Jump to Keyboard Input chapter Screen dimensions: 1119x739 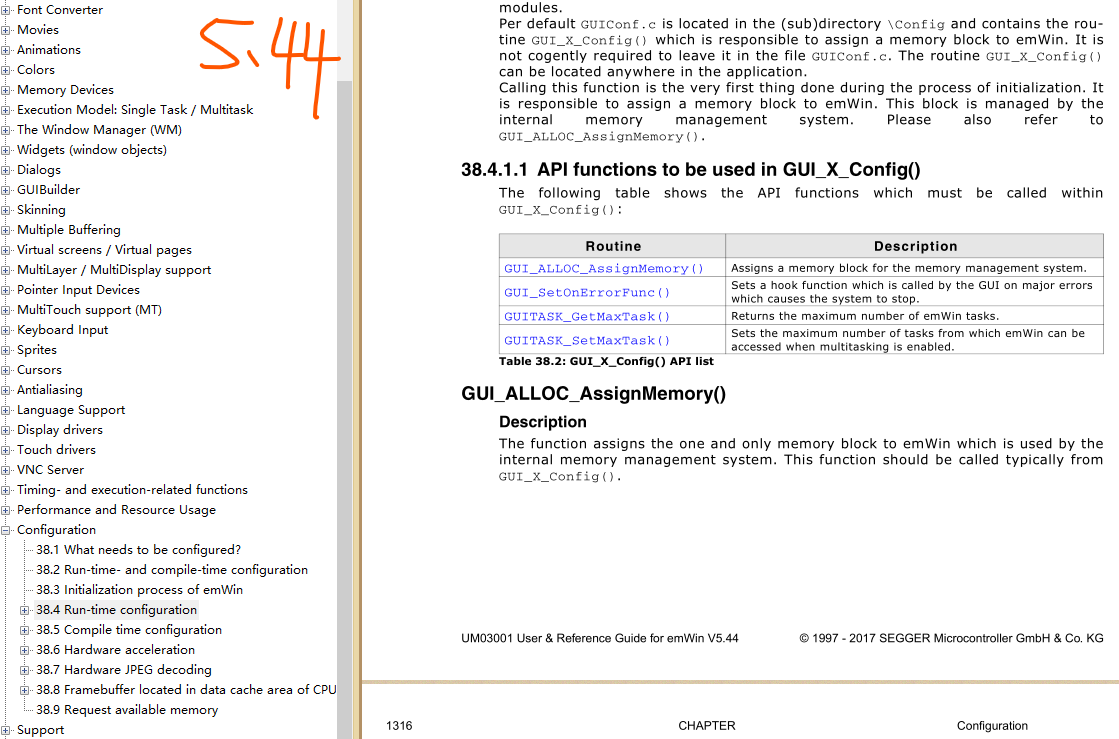point(63,330)
